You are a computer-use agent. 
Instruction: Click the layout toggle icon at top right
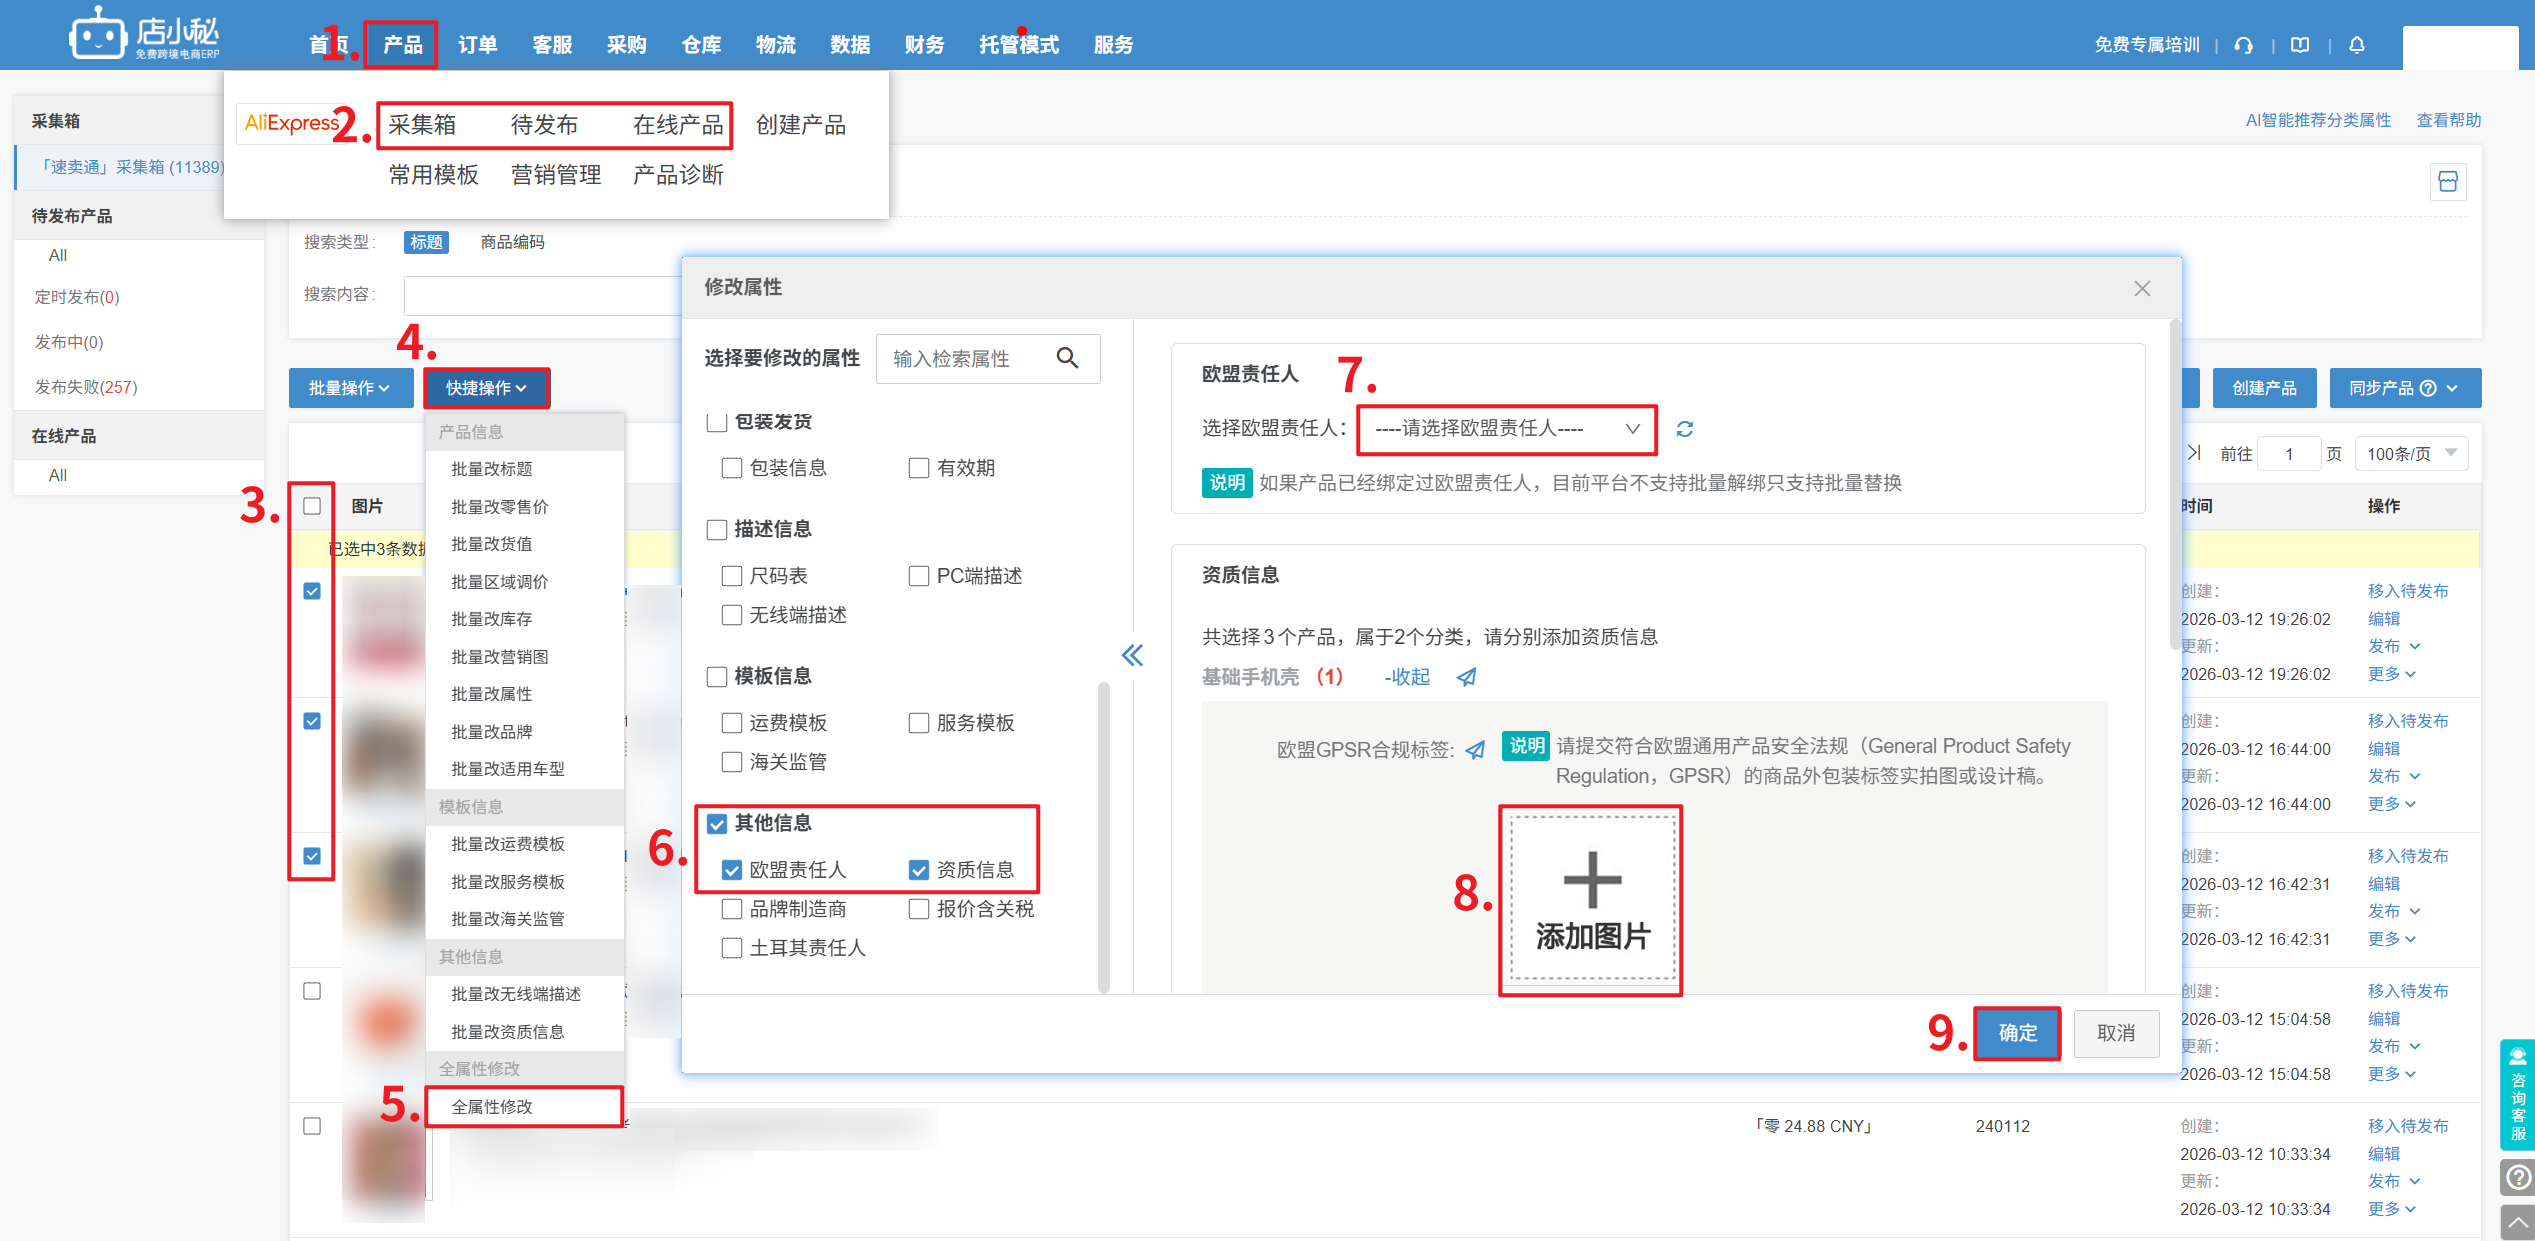click(x=2448, y=182)
